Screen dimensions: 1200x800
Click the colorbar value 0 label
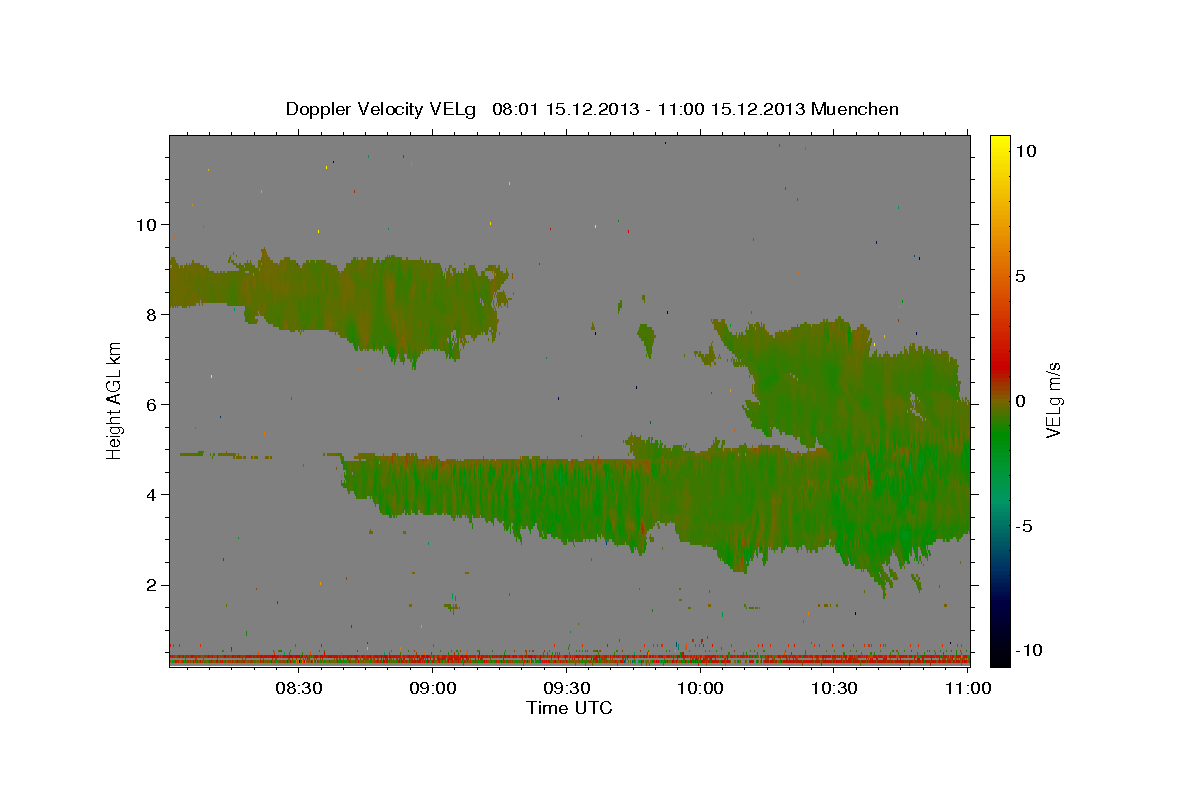[x=1020, y=400]
